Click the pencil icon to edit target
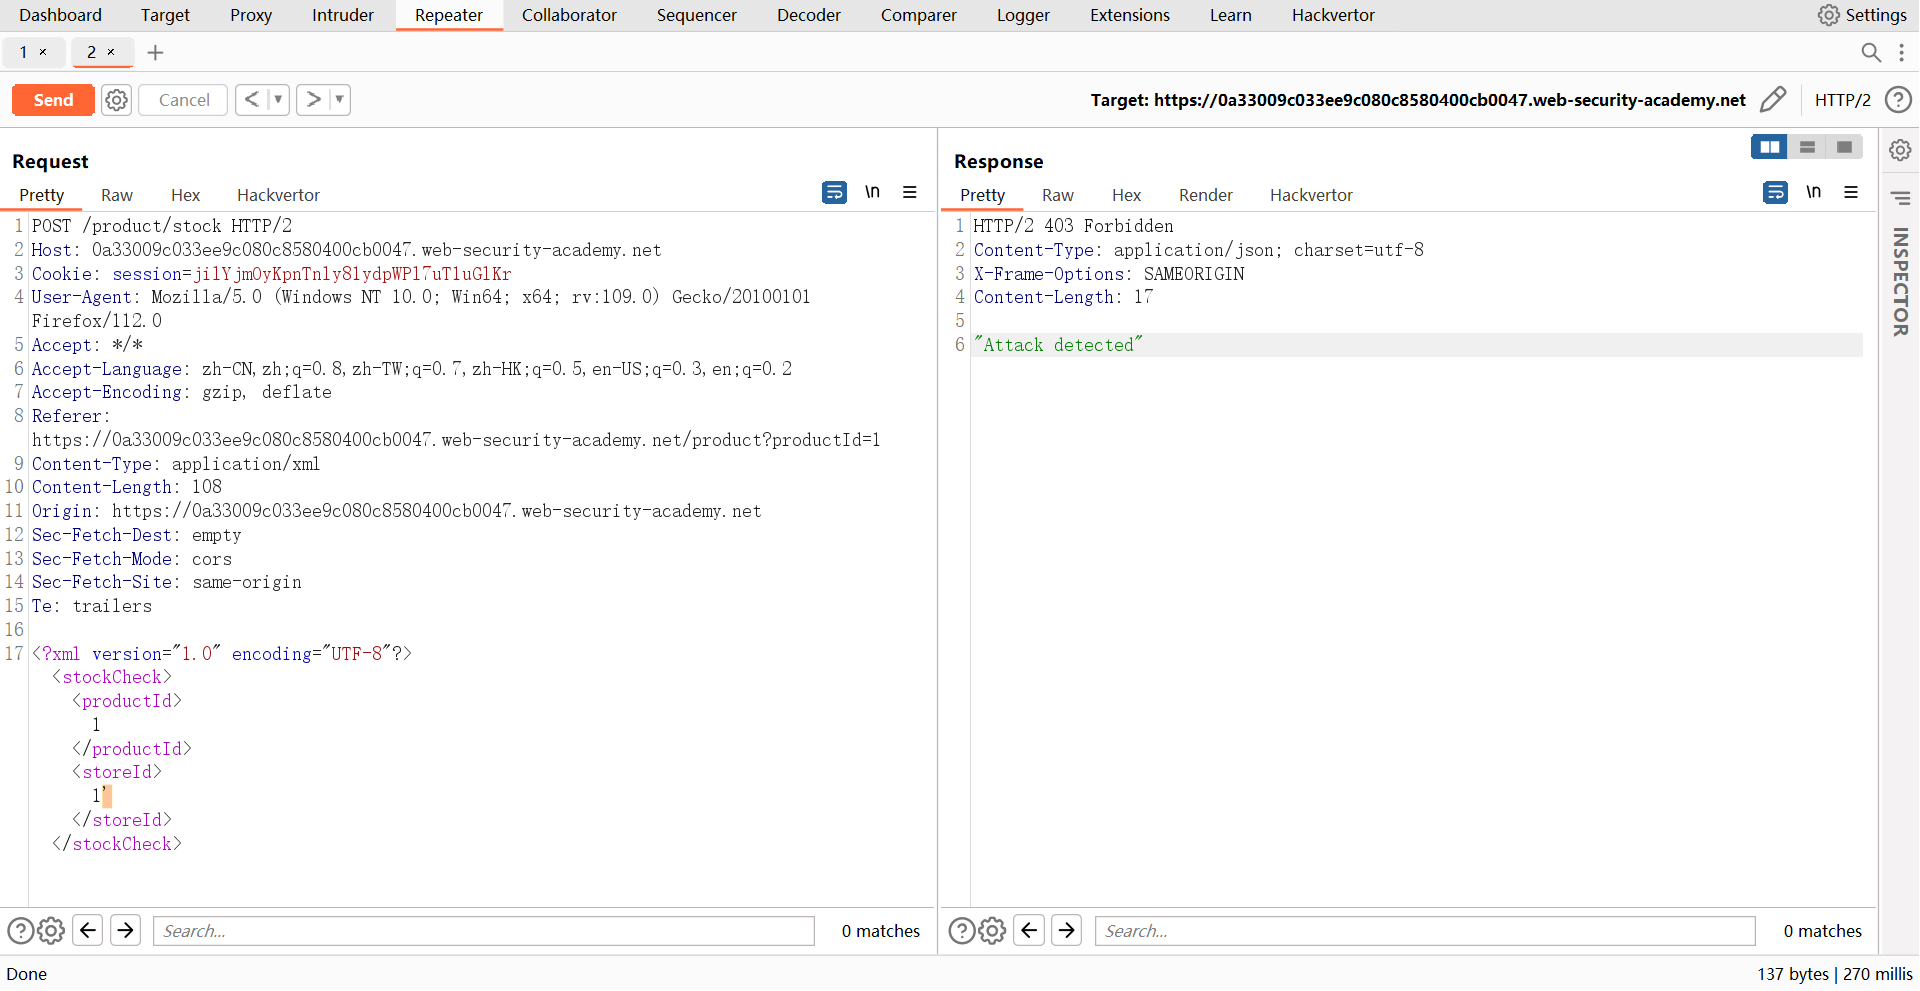The image size is (1920, 991). (x=1773, y=100)
